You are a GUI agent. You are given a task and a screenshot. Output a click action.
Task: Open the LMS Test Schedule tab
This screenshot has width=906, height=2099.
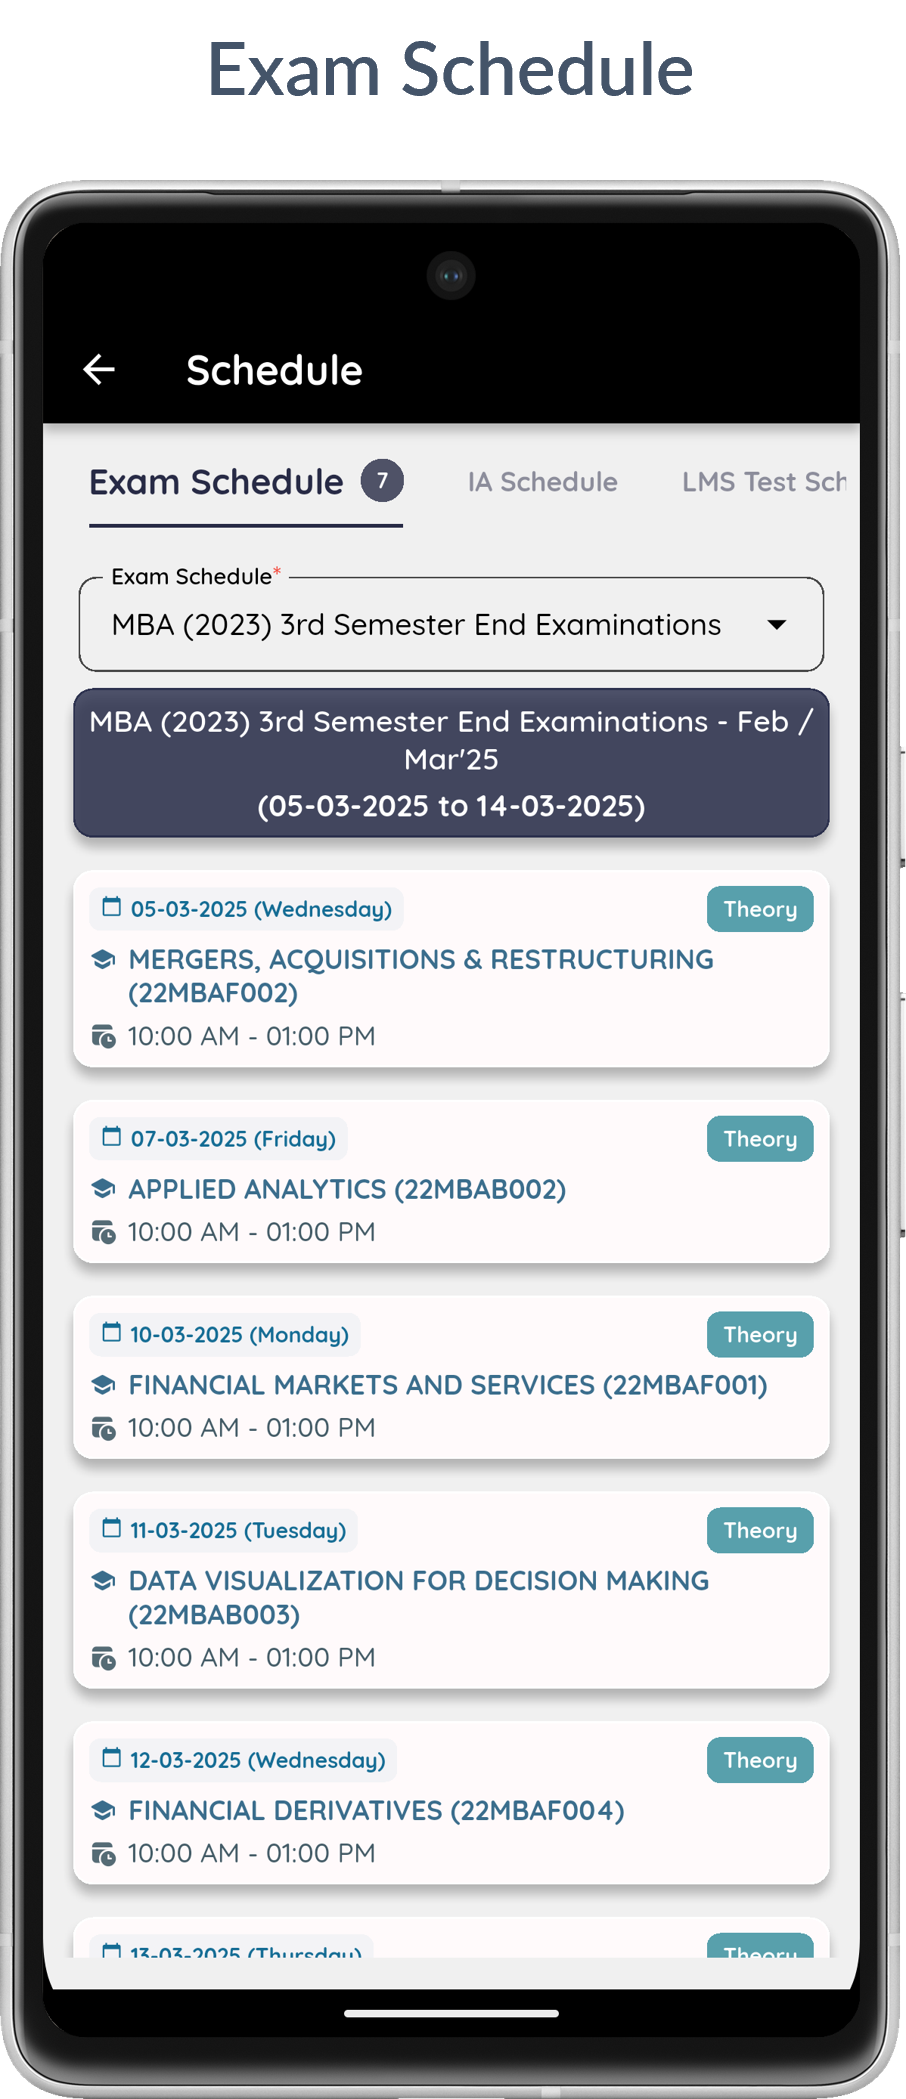[763, 482]
